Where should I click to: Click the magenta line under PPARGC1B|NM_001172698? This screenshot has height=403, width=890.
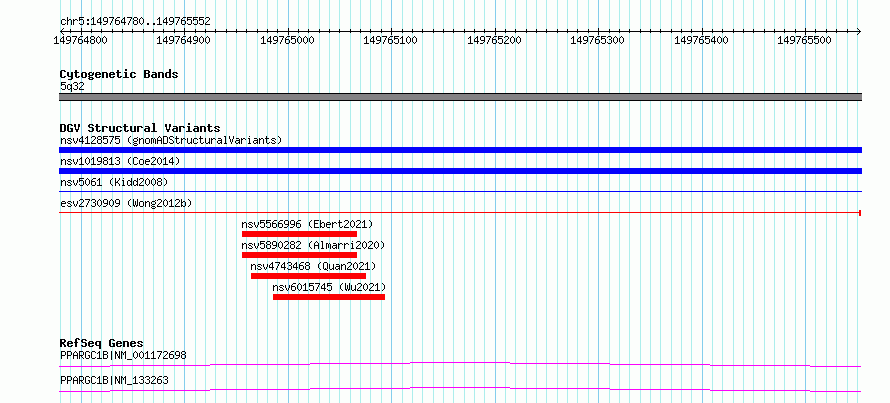click(x=460, y=364)
